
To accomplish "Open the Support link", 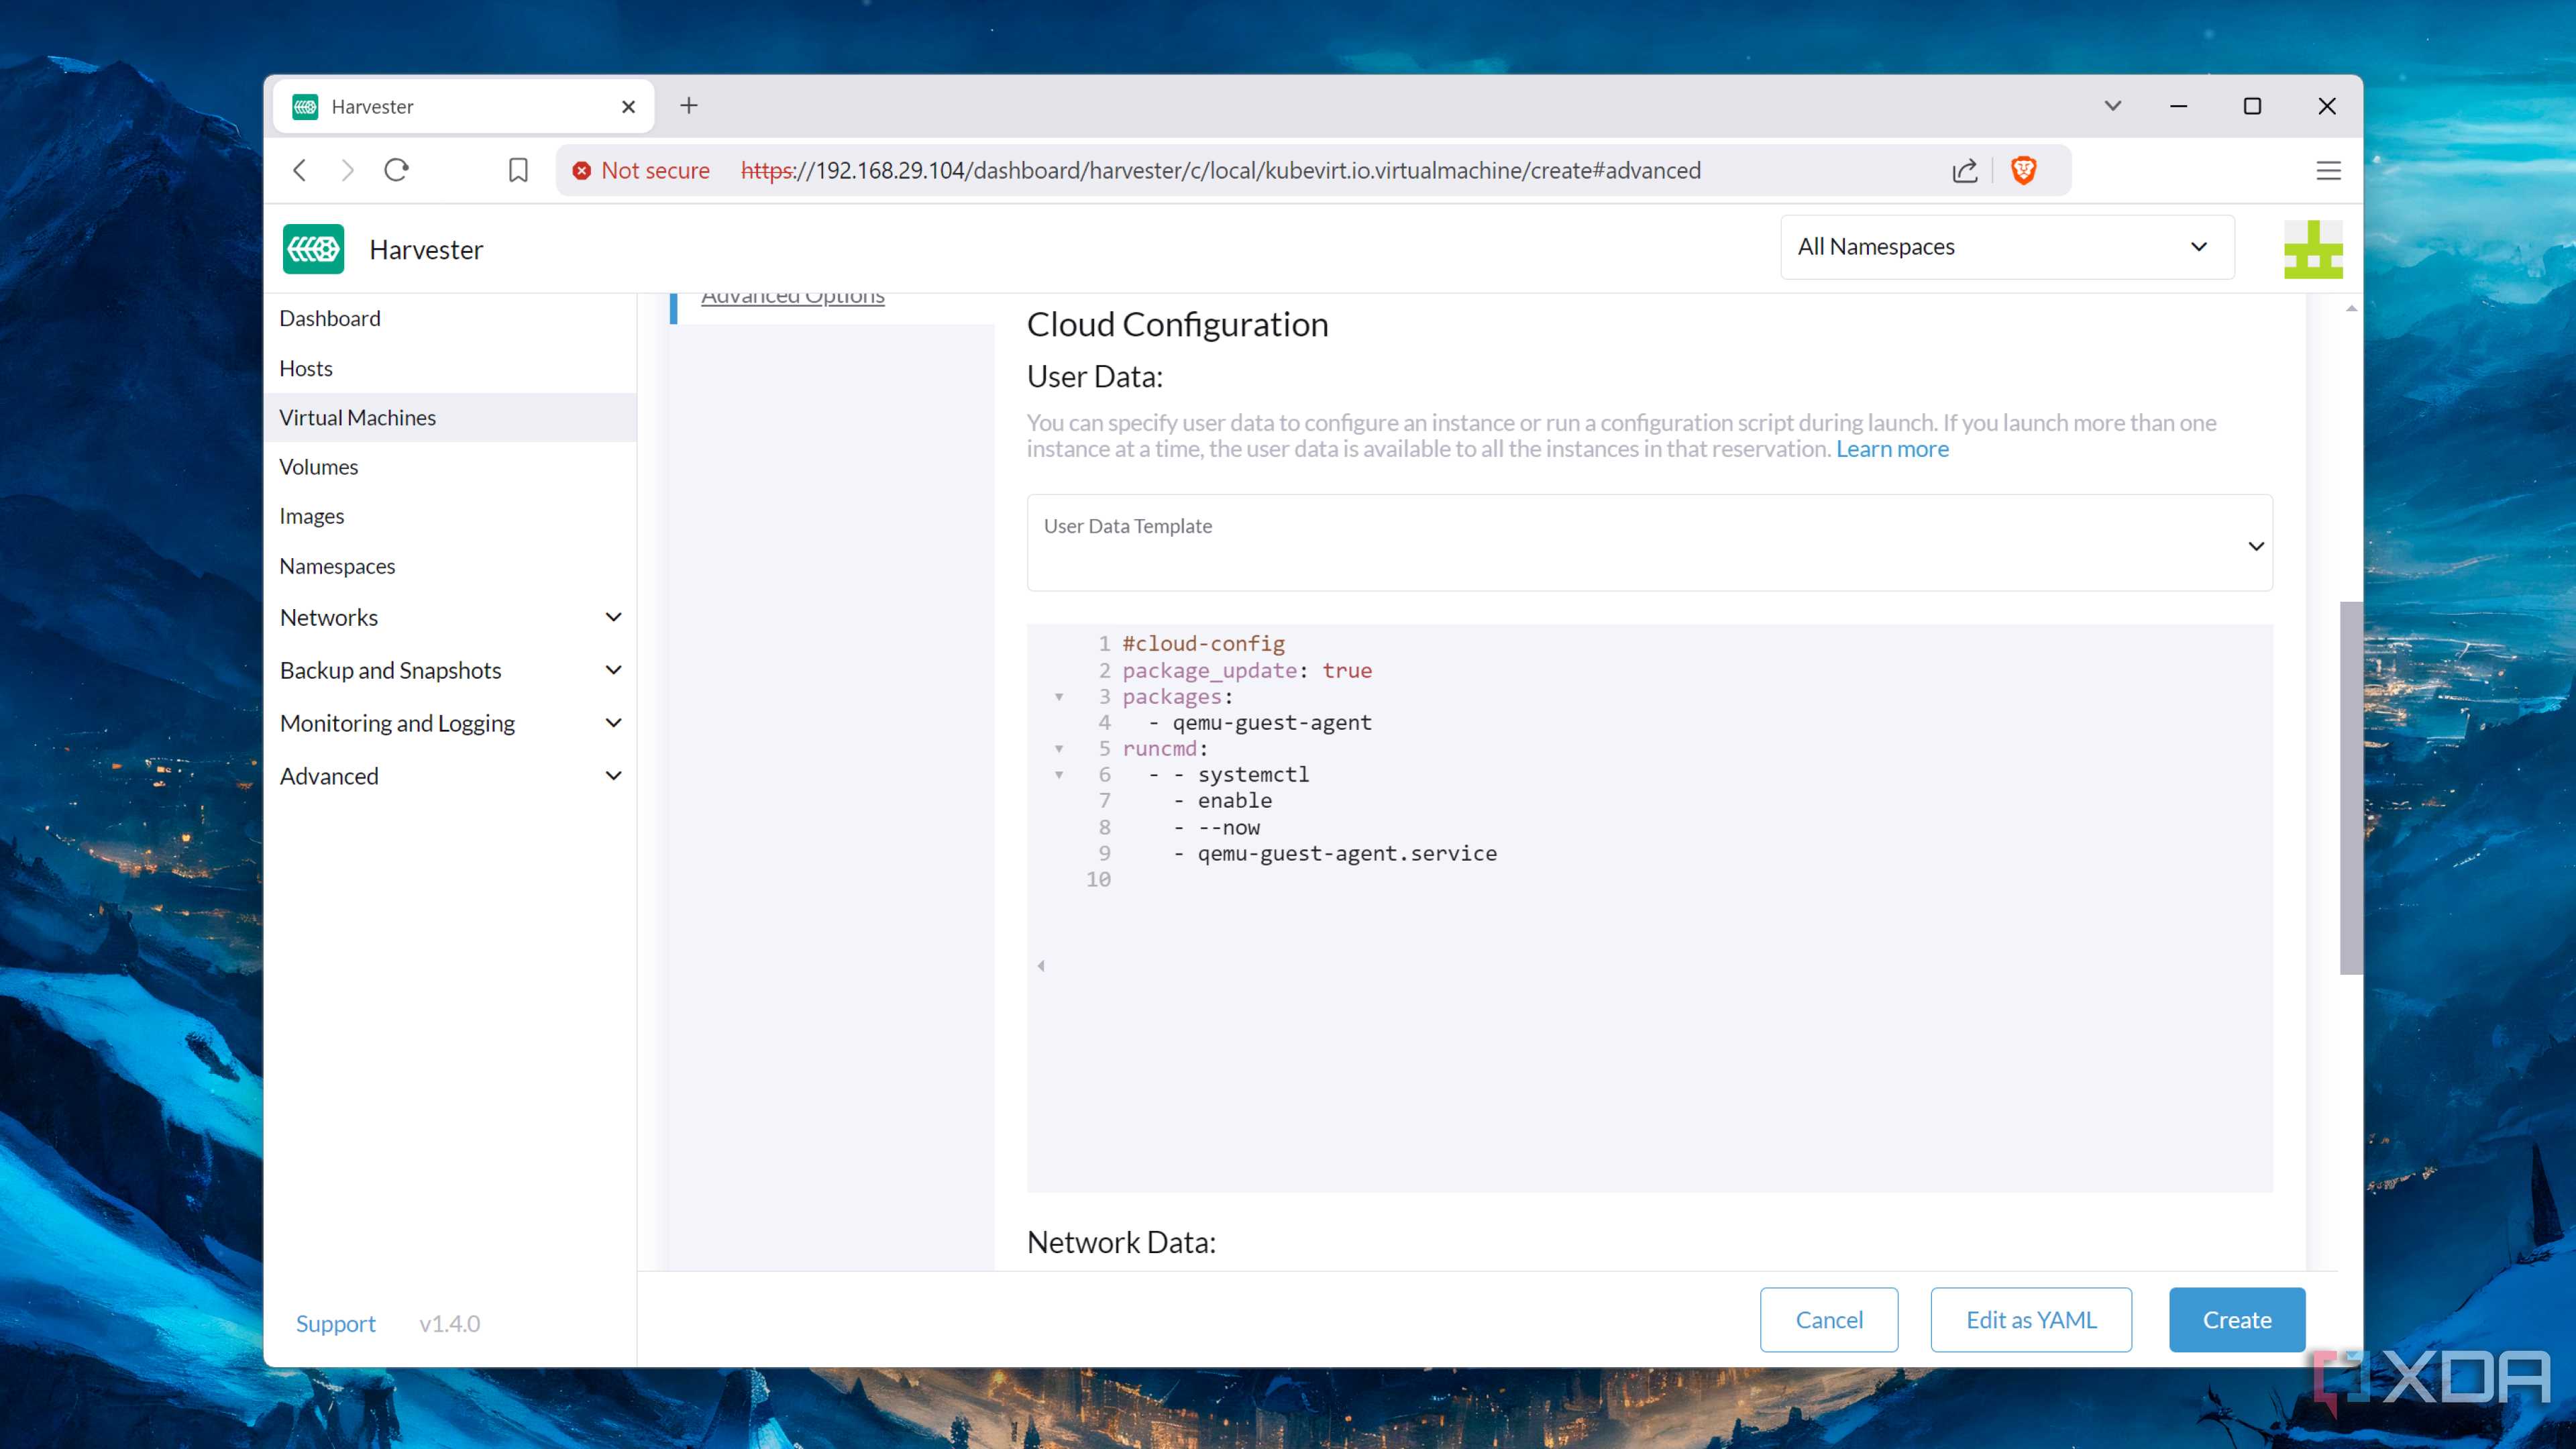I will [x=335, y=1324].
